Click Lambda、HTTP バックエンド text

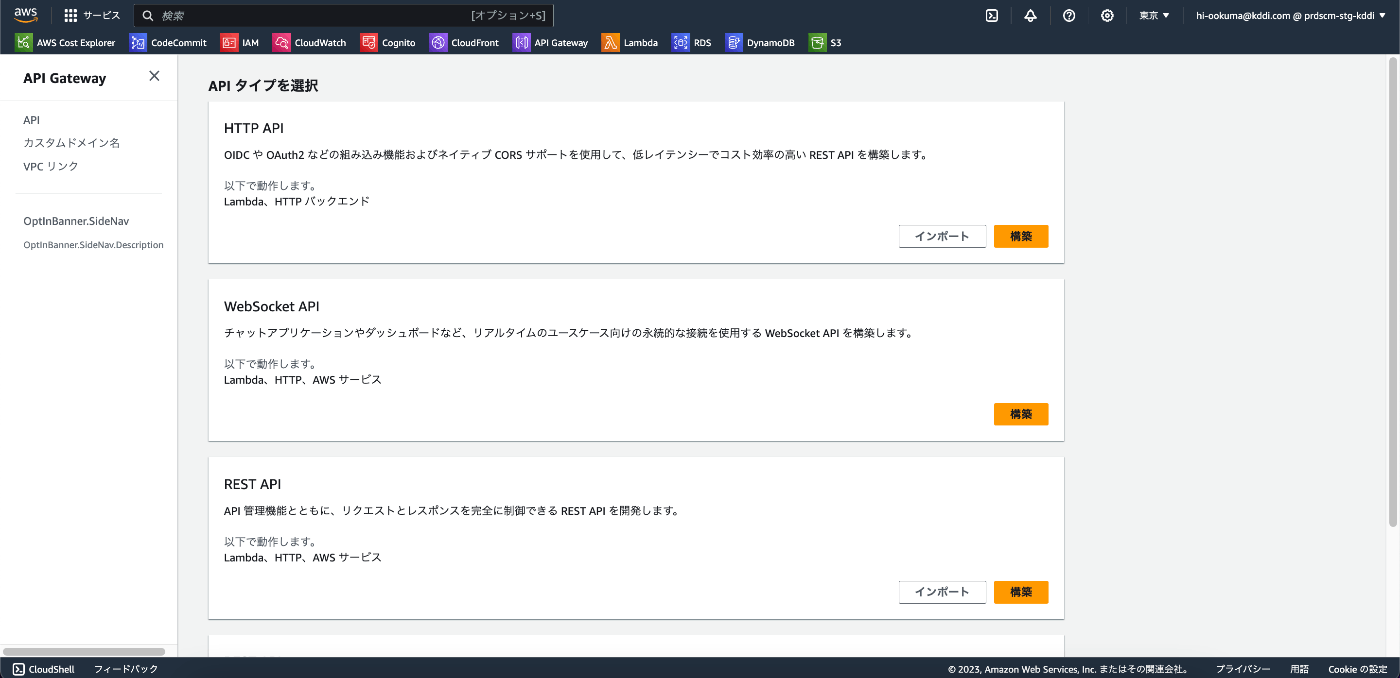297,201
